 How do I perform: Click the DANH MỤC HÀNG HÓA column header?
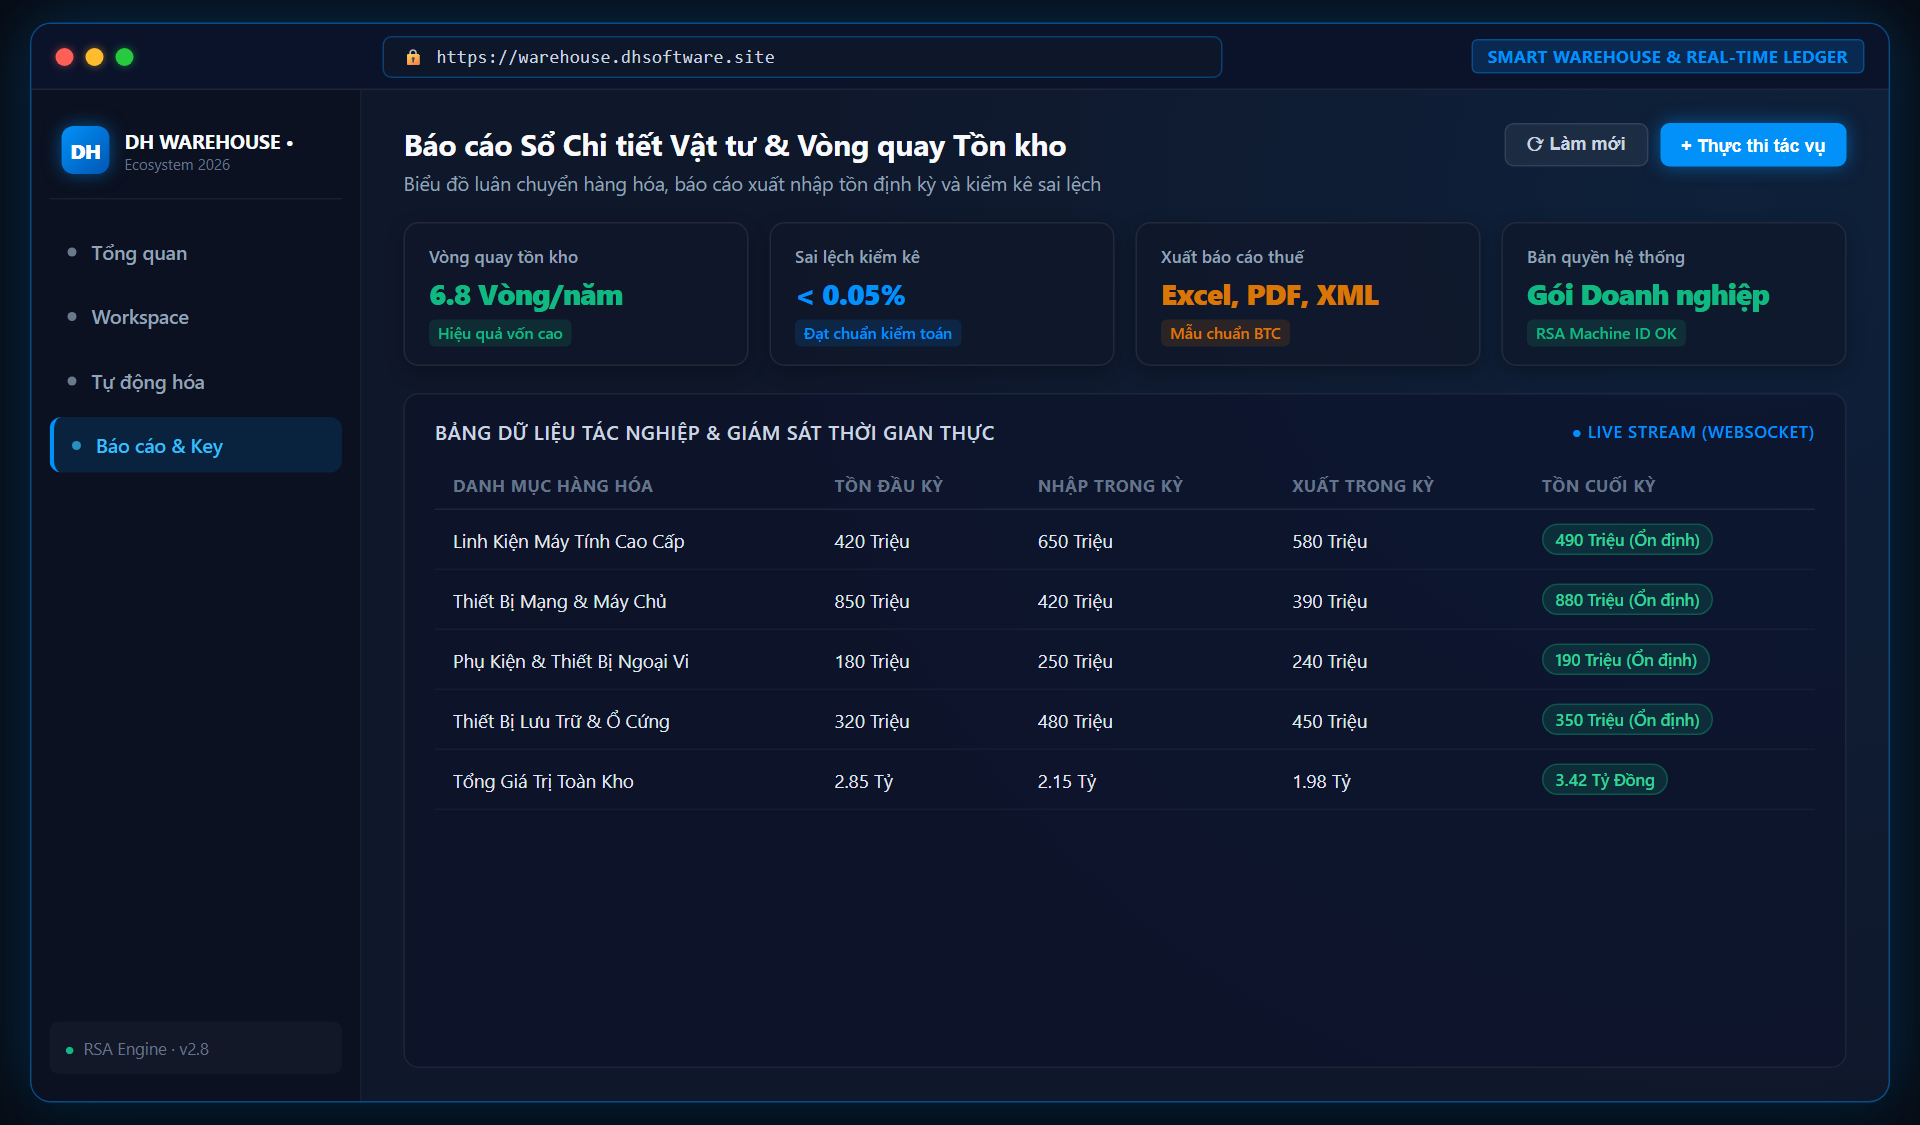point(553,486)
